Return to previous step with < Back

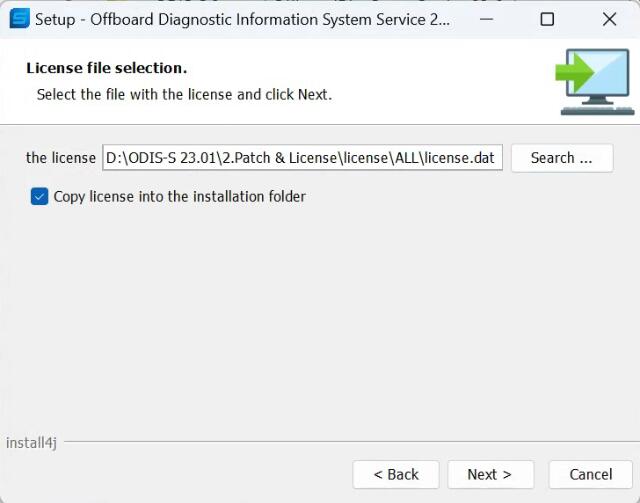tap(396, 474)
